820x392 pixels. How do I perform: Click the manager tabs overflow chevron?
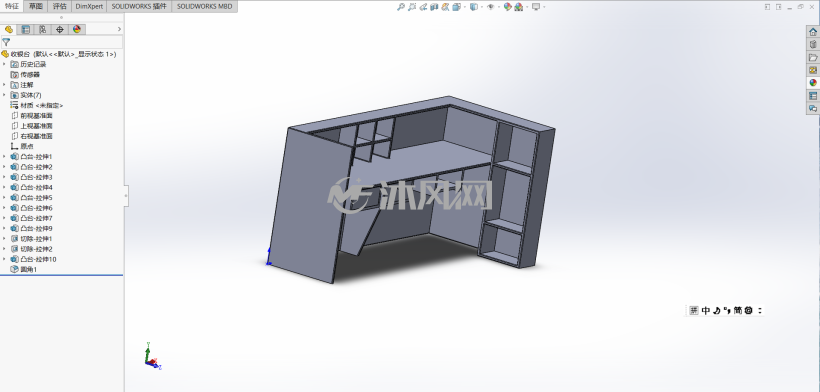(119, 29)
